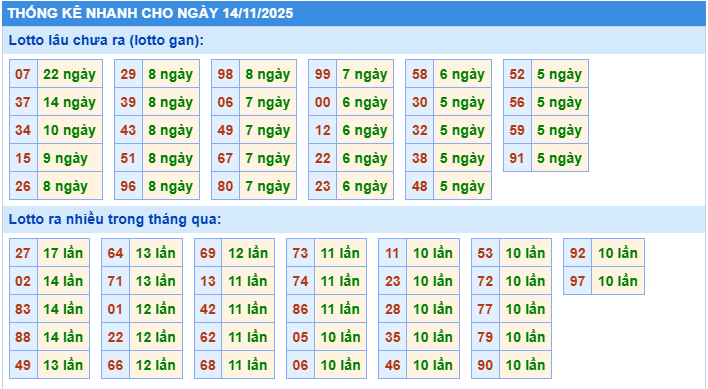Viewport: 708px width, 389px height.
Task: Click lotto number 27
Action: coord(23,253)
